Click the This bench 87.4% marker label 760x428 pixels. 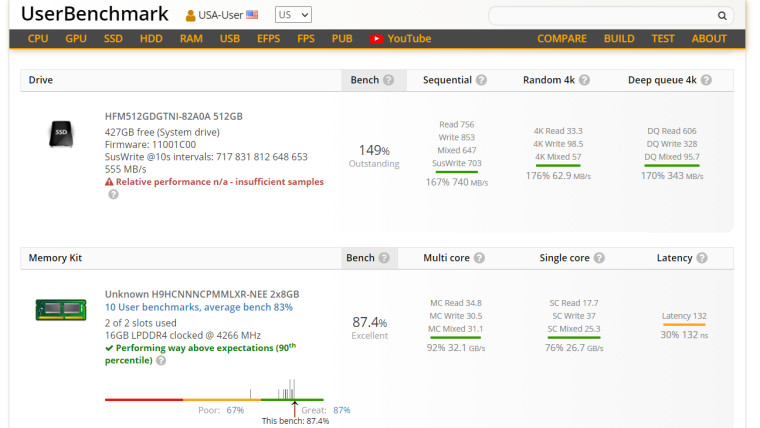coord(295,421)
